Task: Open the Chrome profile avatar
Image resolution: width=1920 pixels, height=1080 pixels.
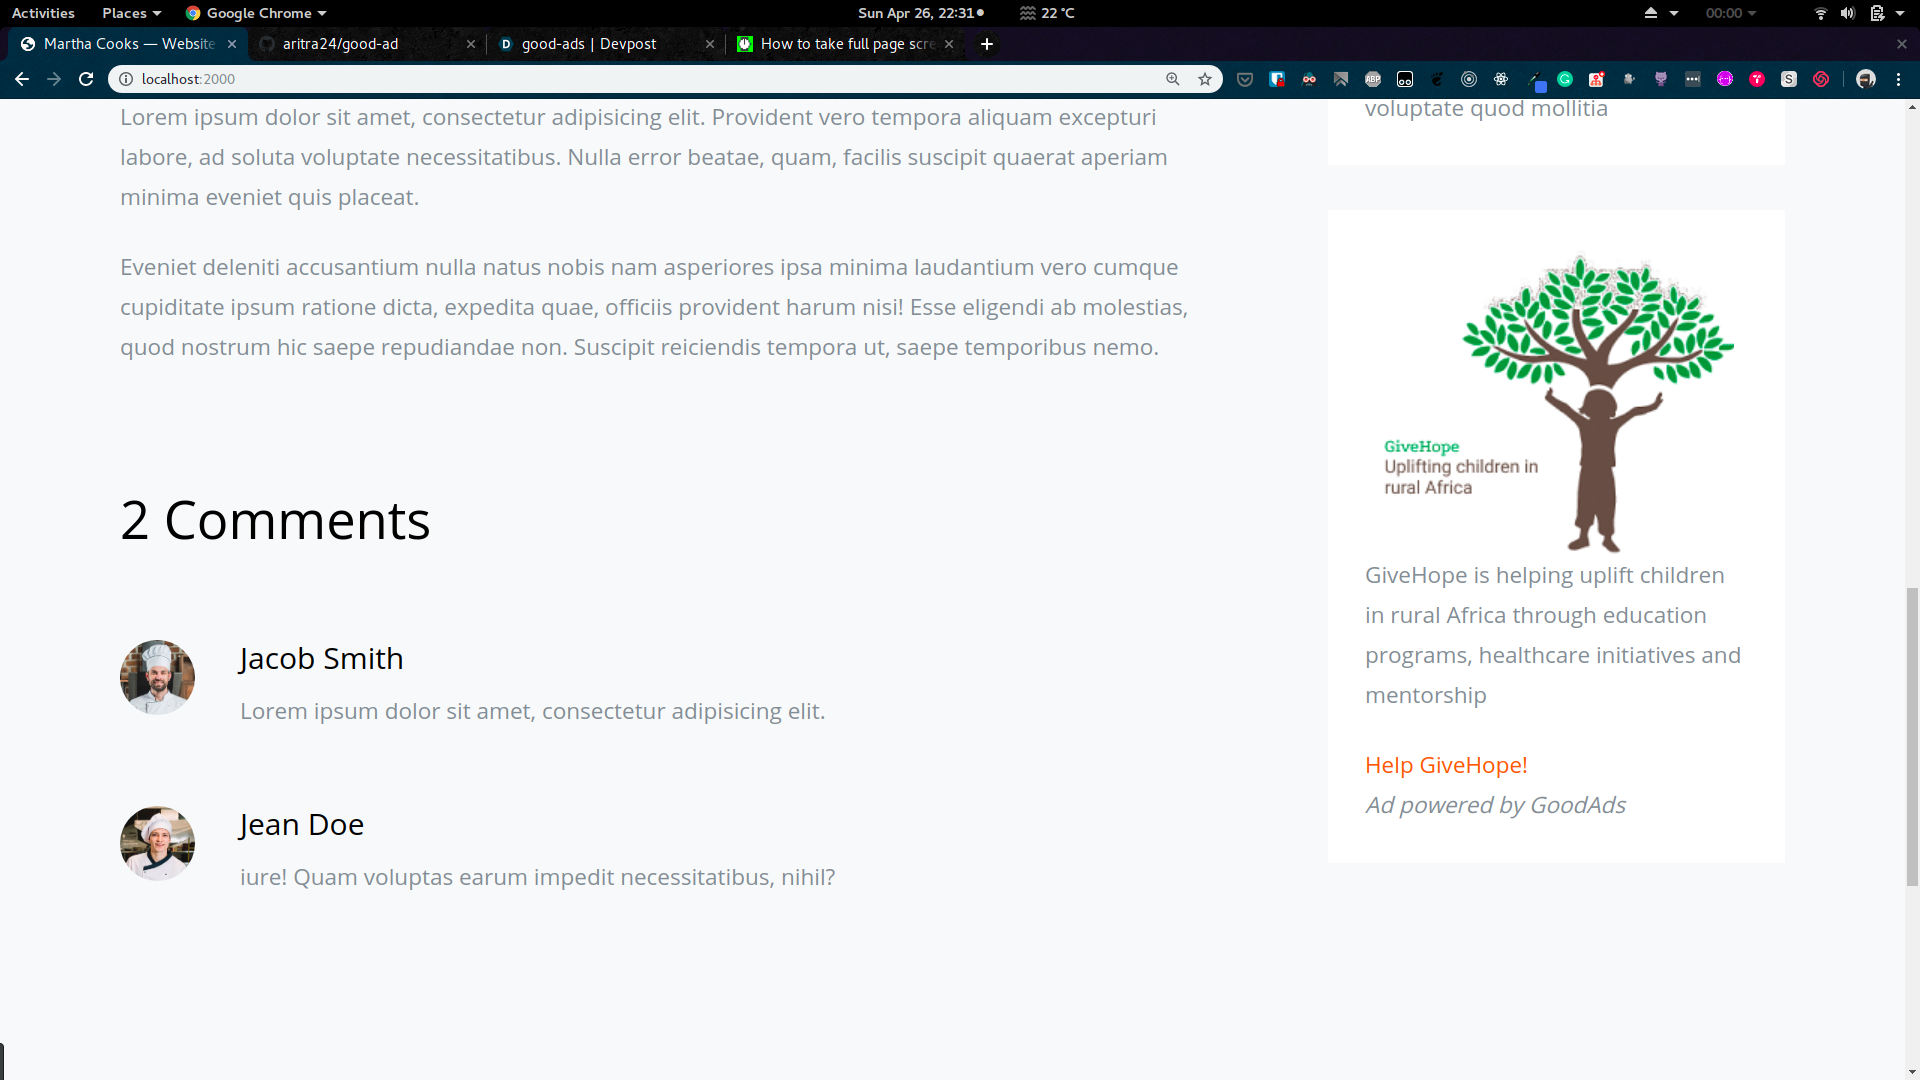Action: [1866, 79]
